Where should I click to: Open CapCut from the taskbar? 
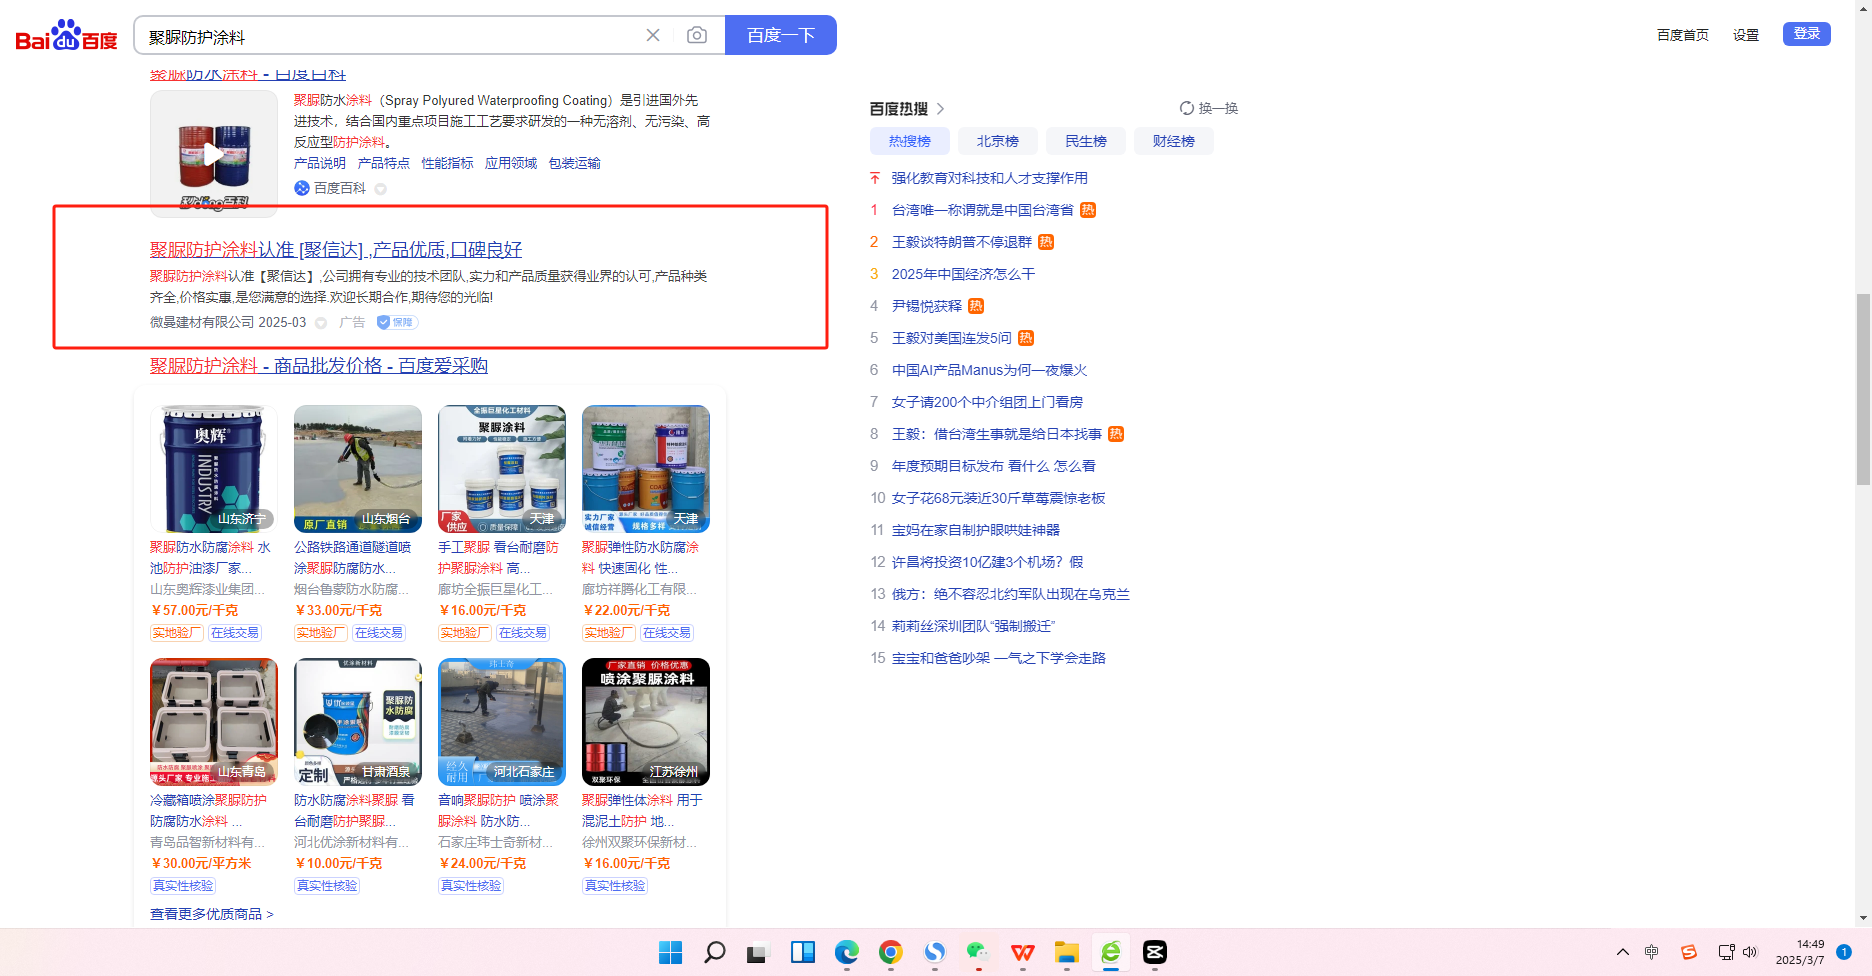[1154, 952]
